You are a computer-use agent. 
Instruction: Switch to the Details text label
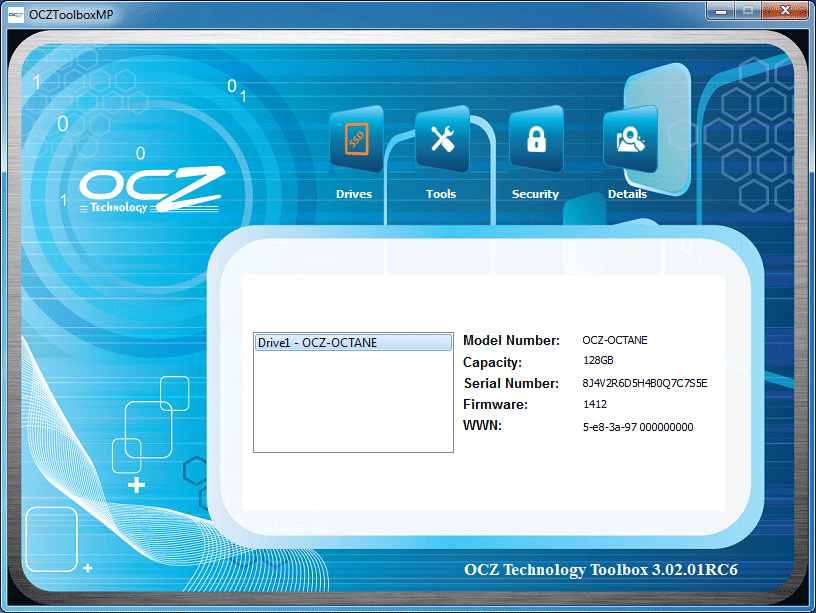tap(627, 194)
